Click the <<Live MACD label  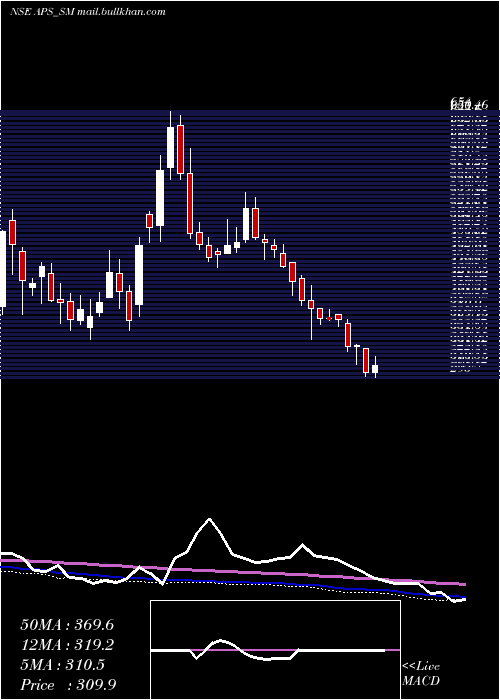(x=421, y=673)
